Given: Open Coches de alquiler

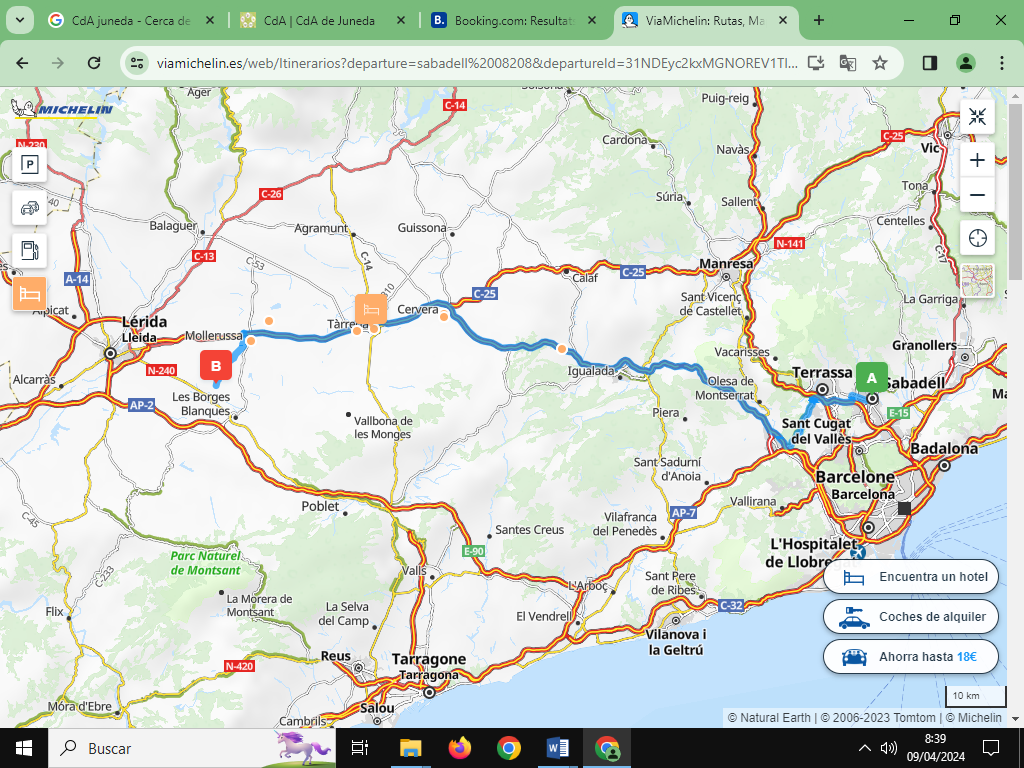Looking at the screenshot, I should pyautogui.click(x=910, y=617).
